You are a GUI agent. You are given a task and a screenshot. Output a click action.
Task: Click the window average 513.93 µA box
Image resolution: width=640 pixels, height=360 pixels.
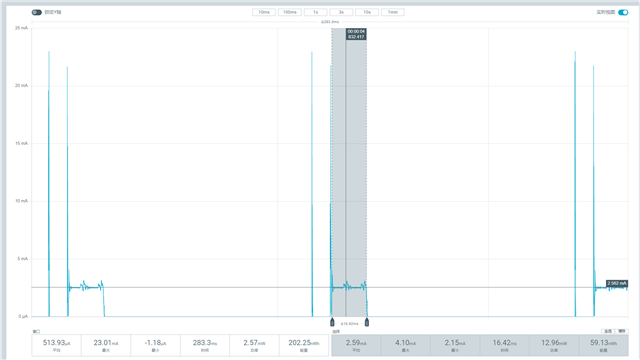click(56, 345)
